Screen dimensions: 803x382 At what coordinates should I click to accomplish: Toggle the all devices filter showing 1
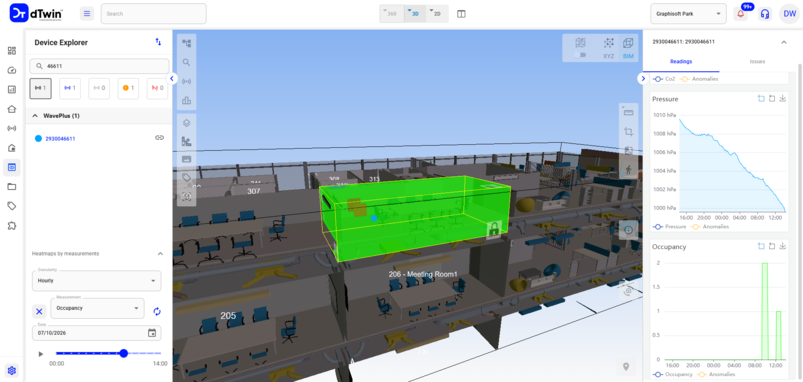pyautogui.click(x=40, y=88)
